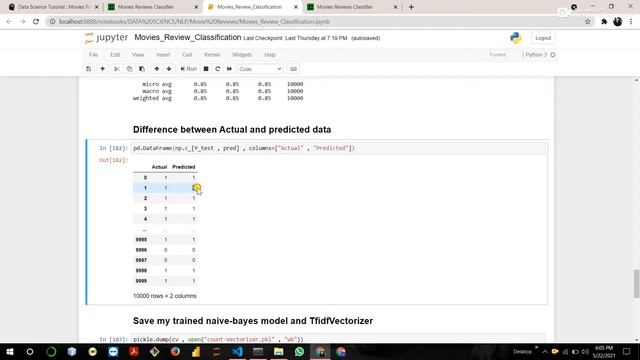This screenshot has width=640, height=360.
Task: Open the cell type Code dropdown
Action: click(x=260, y=69)
